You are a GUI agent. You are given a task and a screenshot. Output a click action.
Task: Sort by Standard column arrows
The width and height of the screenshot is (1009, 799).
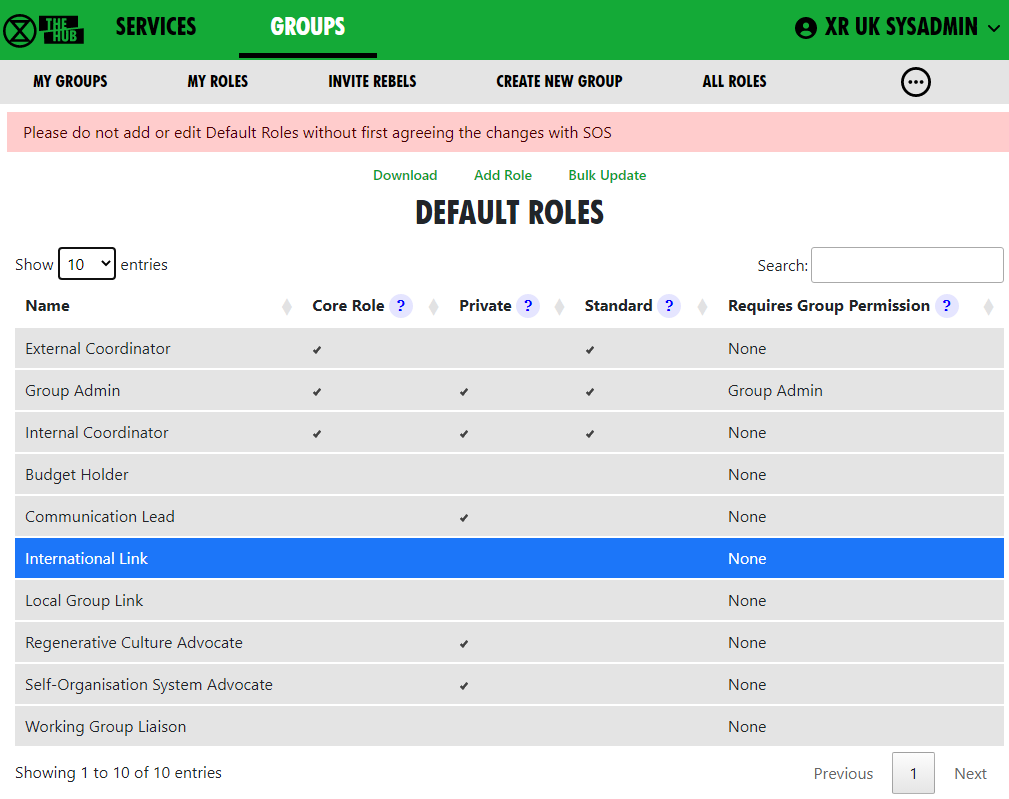point(703,307)
